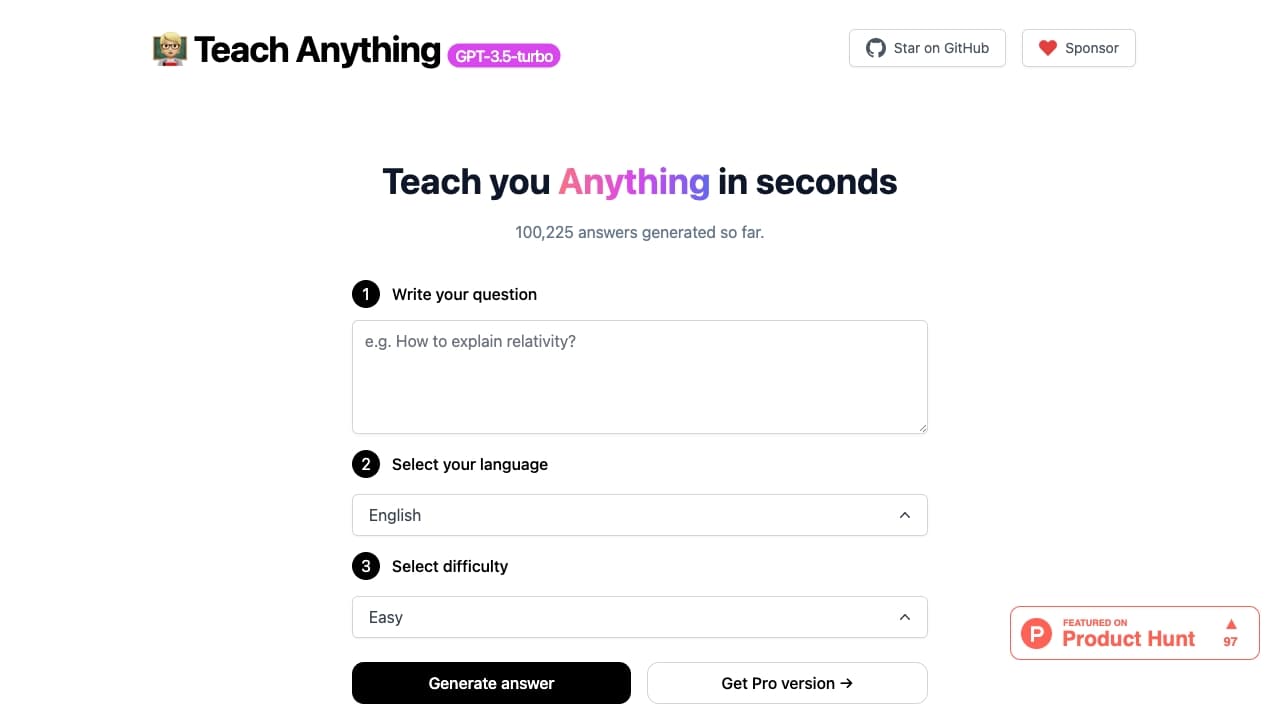Visit the Product Hunt featured badge
The image size is (1280, 720).
[x=1134, y=632]
